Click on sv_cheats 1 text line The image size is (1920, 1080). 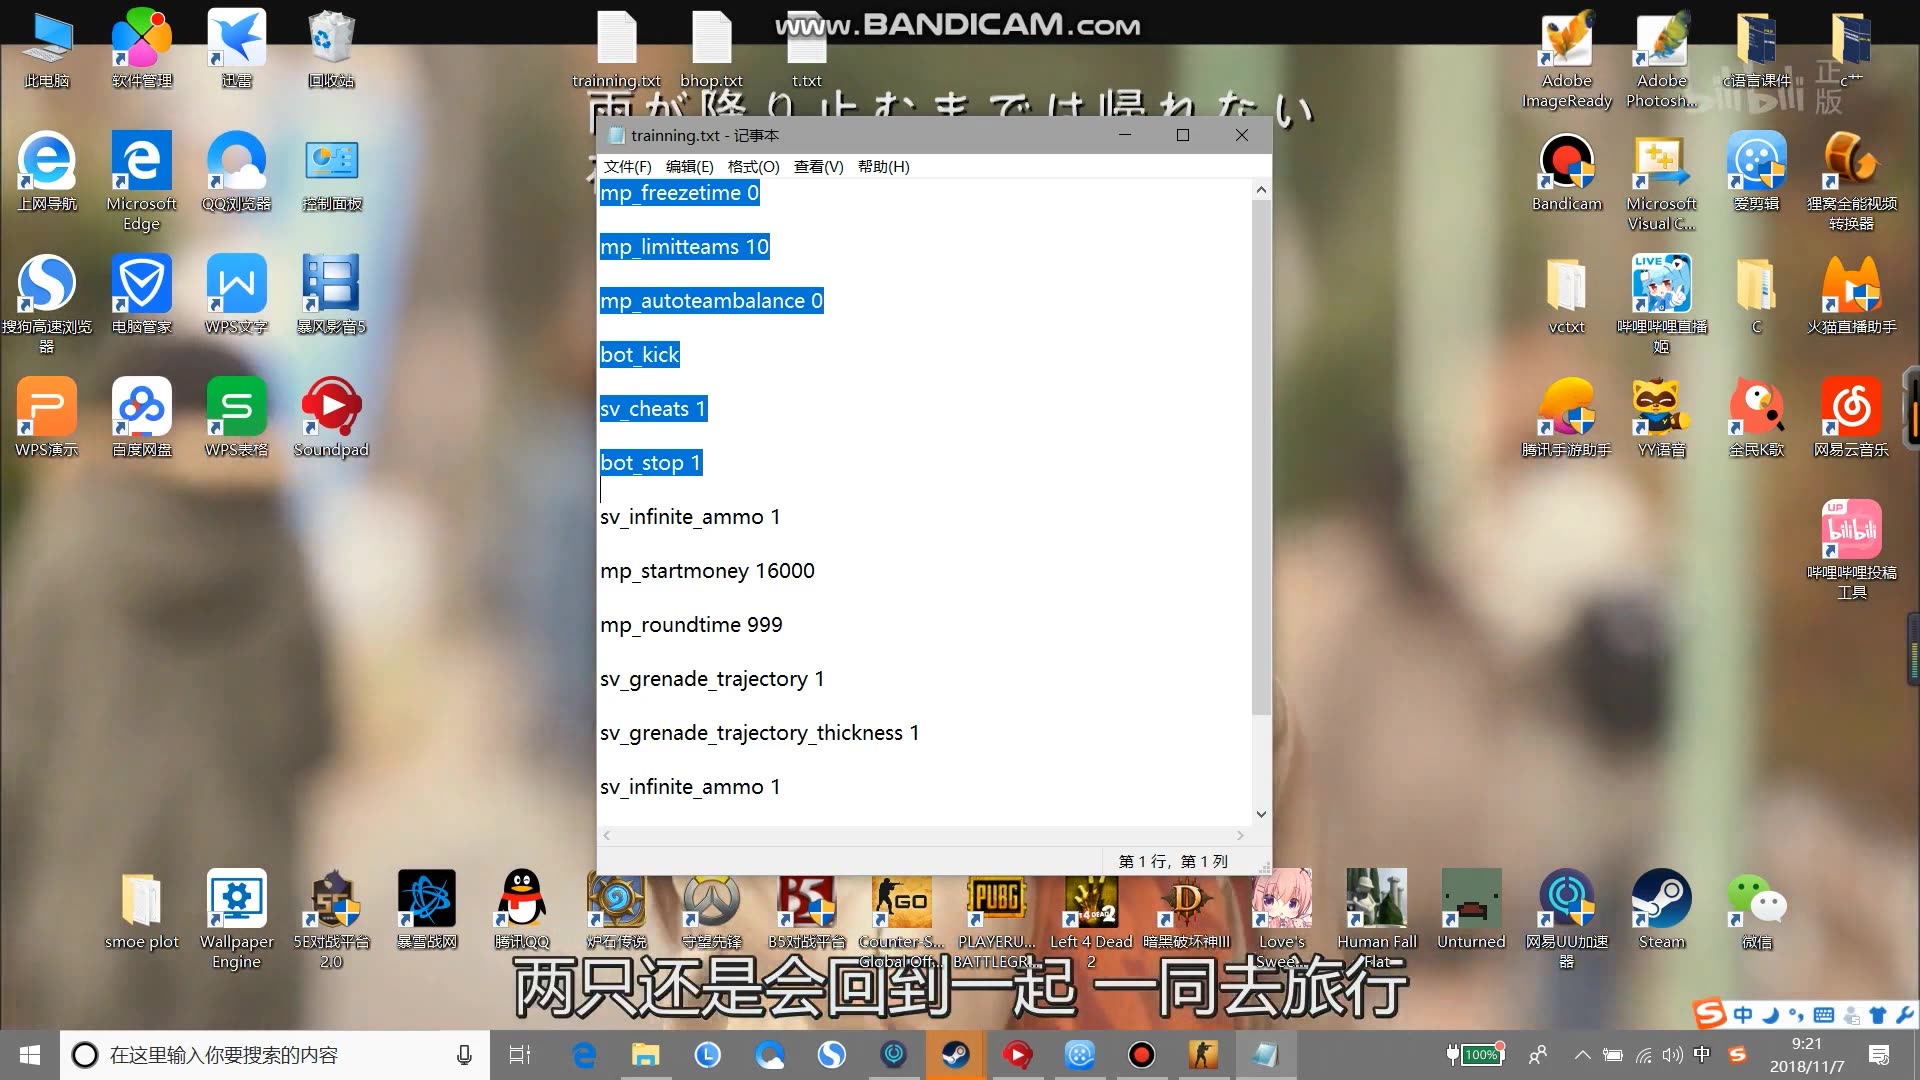coord(653,409)
